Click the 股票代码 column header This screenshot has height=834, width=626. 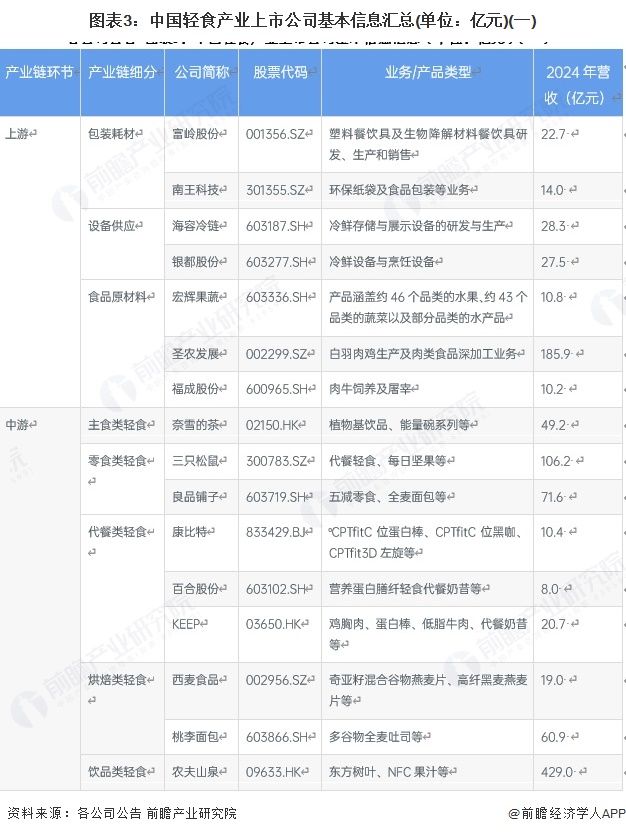280,73
